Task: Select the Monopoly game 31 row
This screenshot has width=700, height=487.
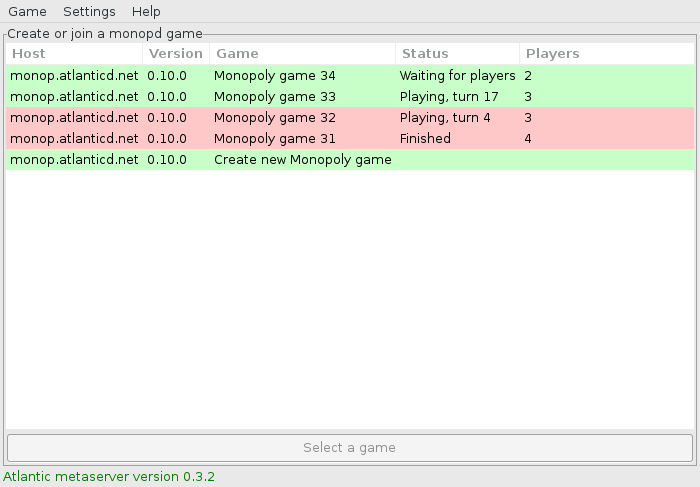Action: click(274, 139)
